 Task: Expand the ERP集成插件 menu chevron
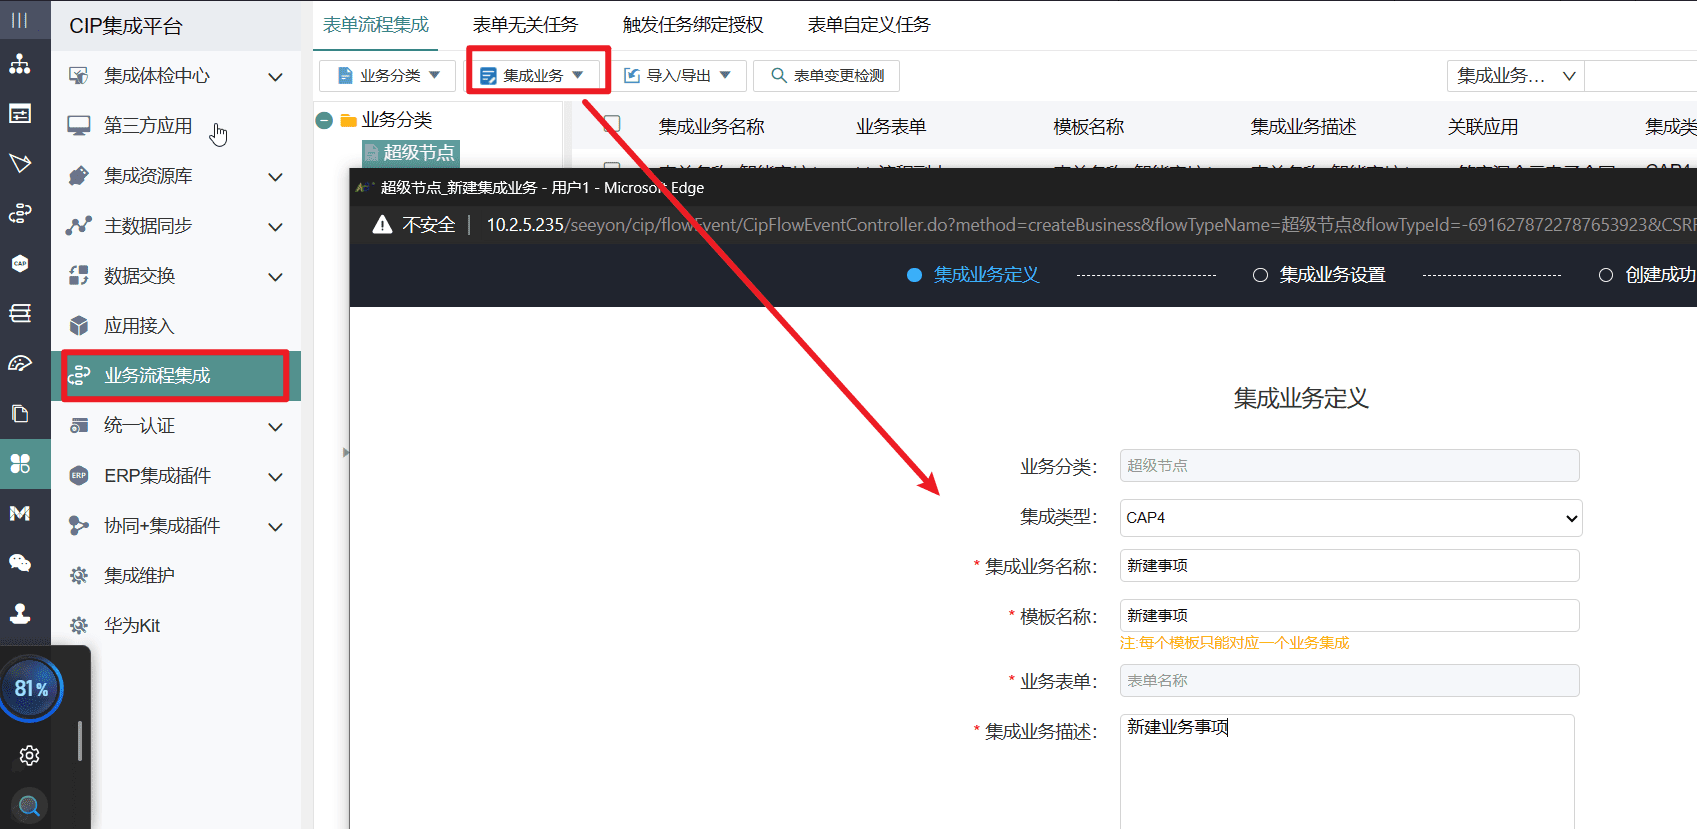point(276,477)
